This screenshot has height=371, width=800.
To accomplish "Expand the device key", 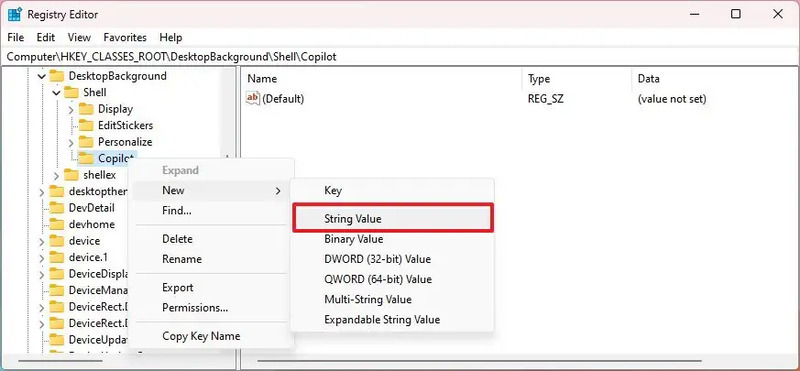I will click(x=41, y=241).
